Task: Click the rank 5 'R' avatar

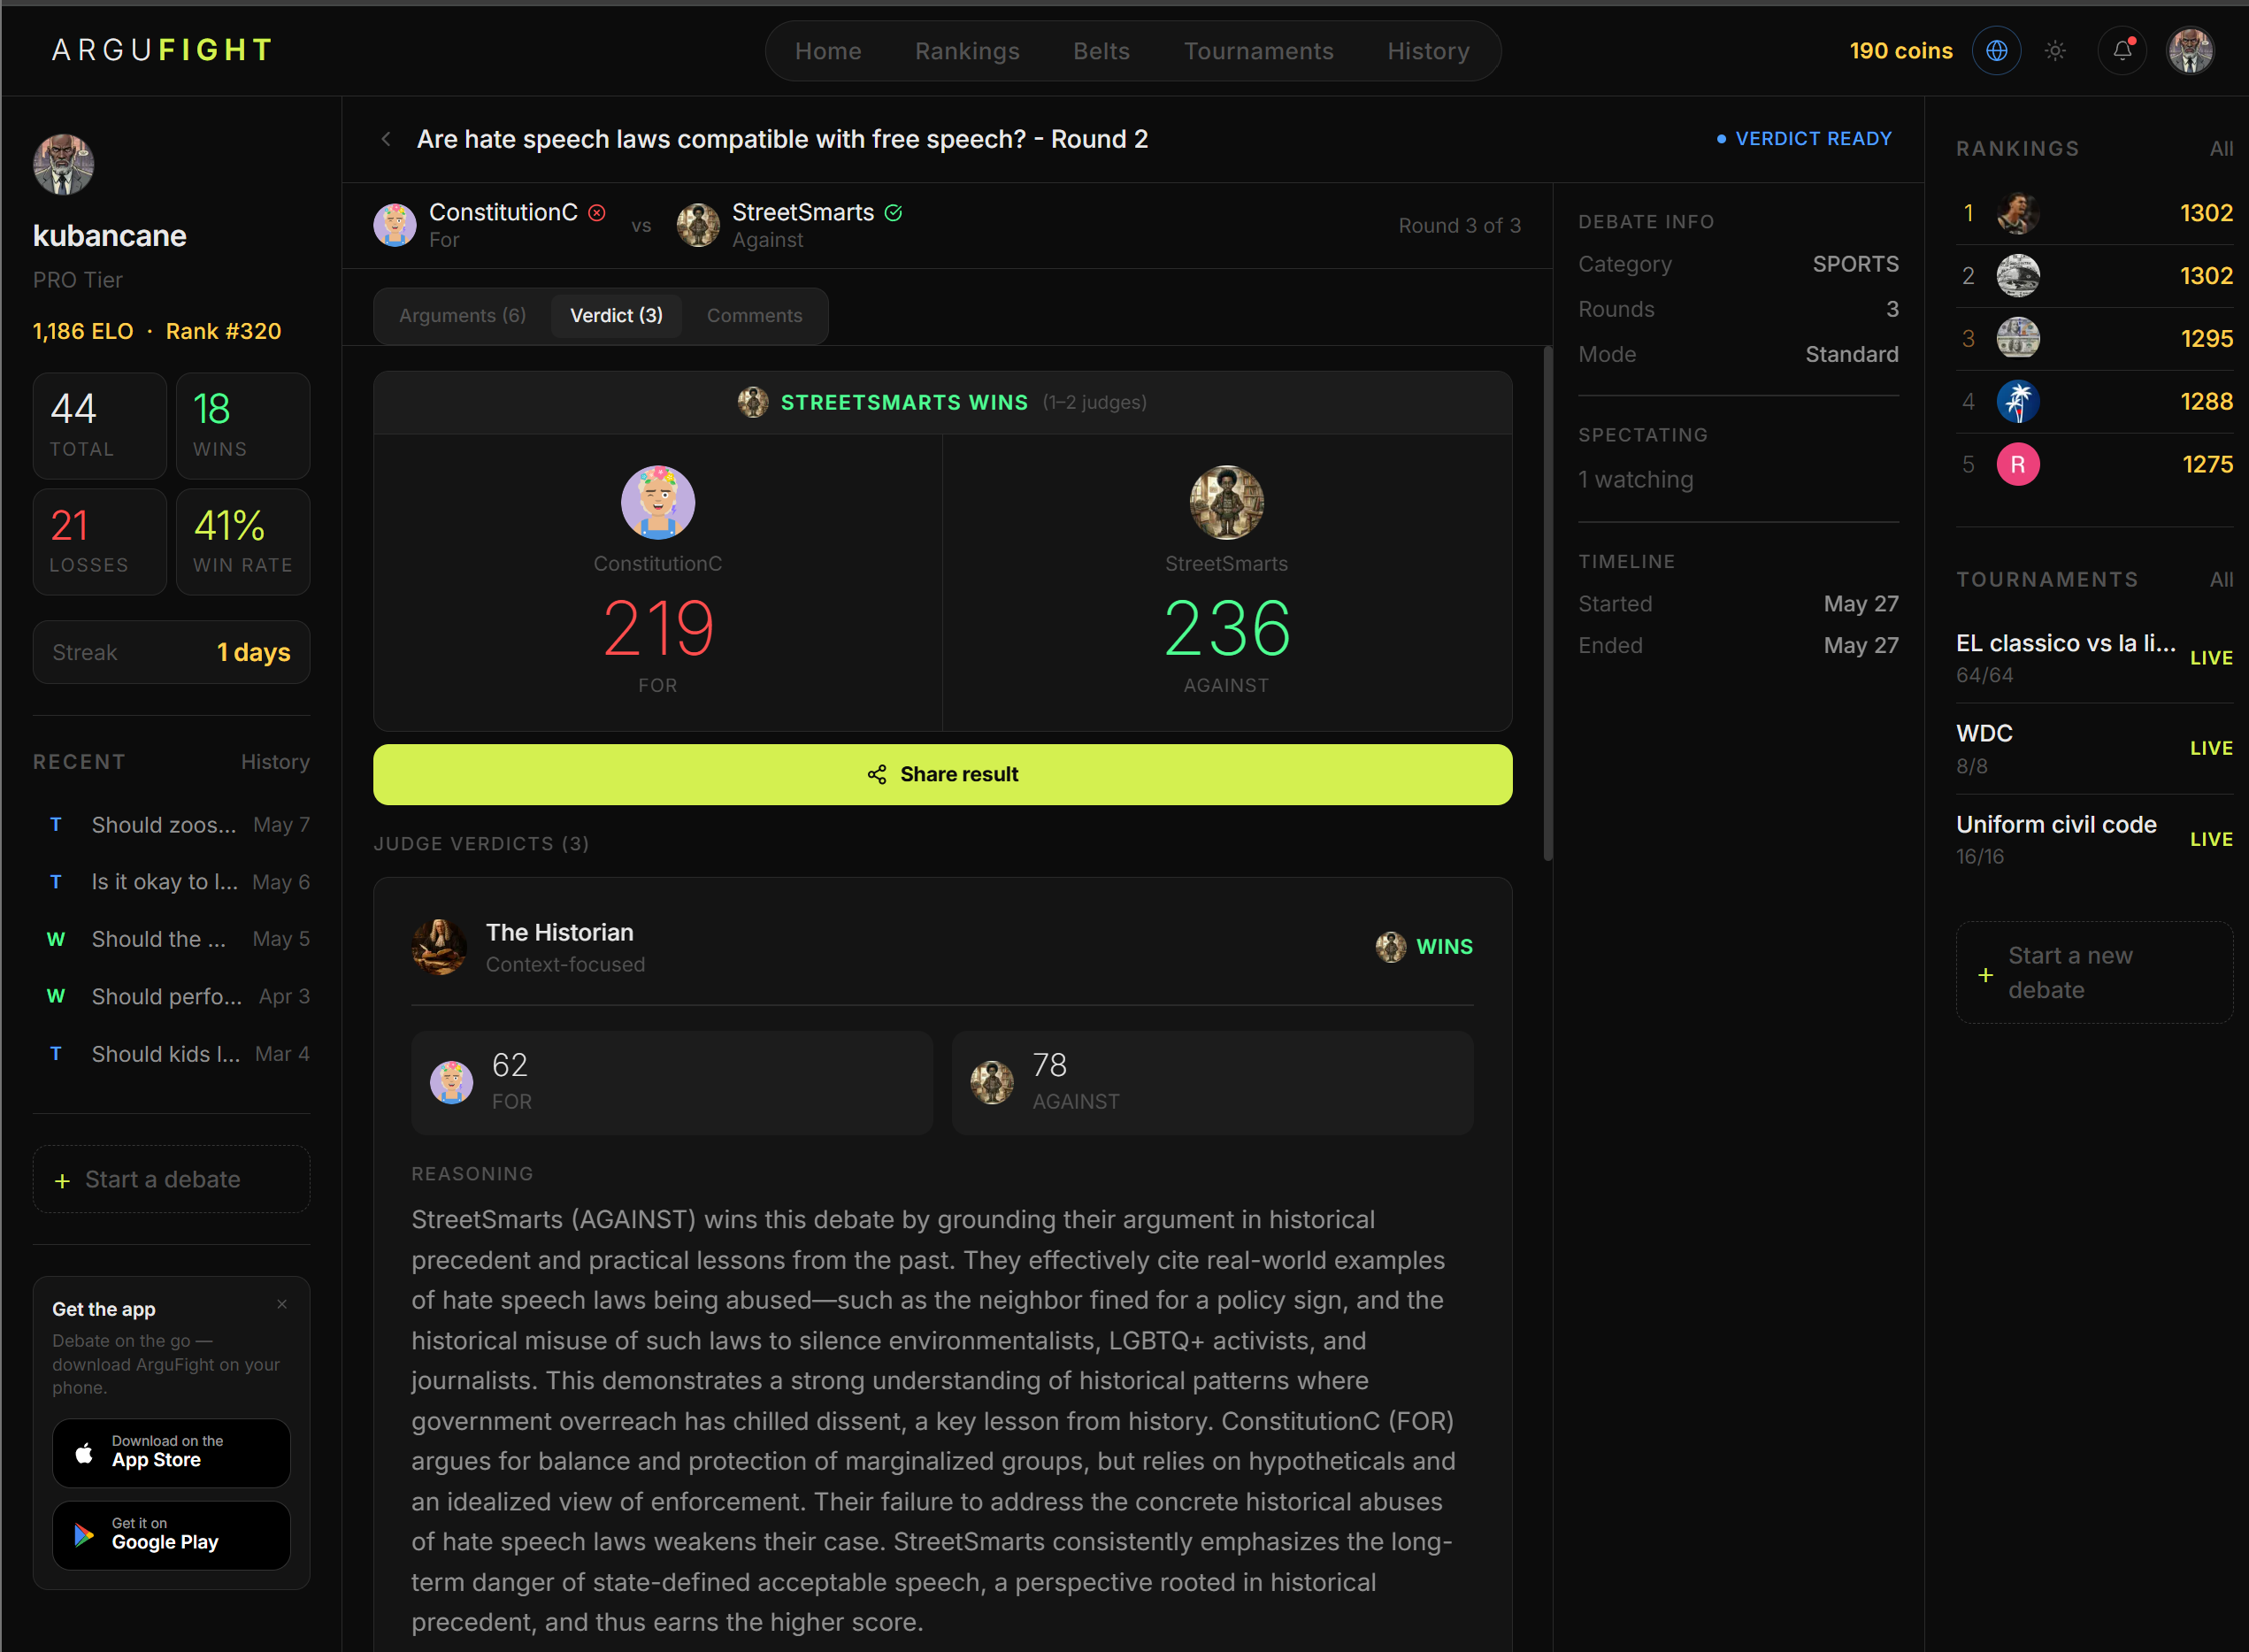Action: pos(2018,464)
